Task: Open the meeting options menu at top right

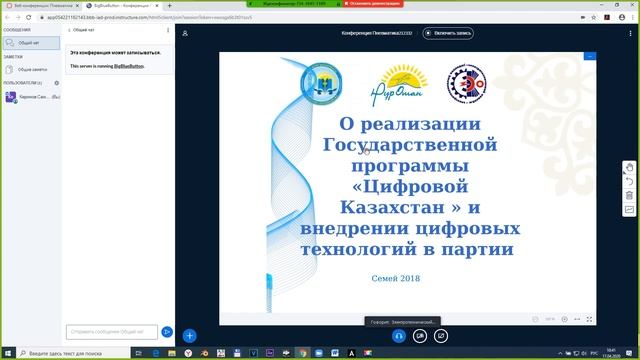Action: coord(630,33)
